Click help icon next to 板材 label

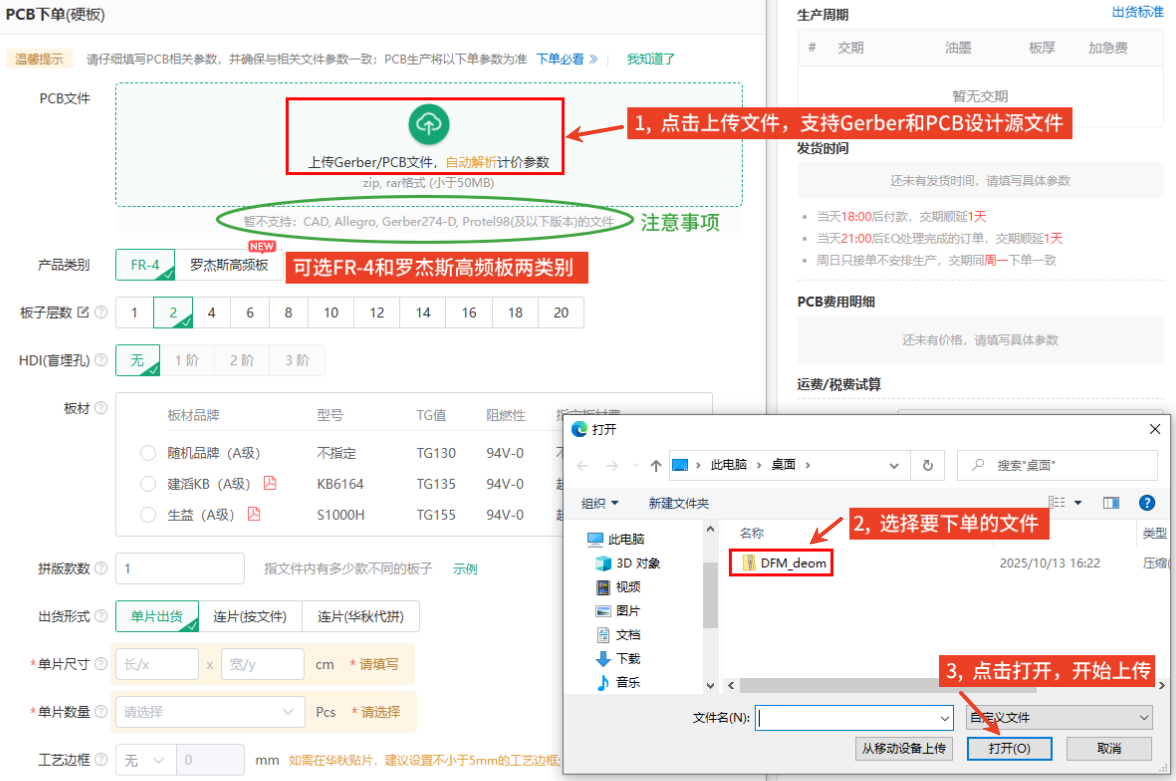coord(101,408)
